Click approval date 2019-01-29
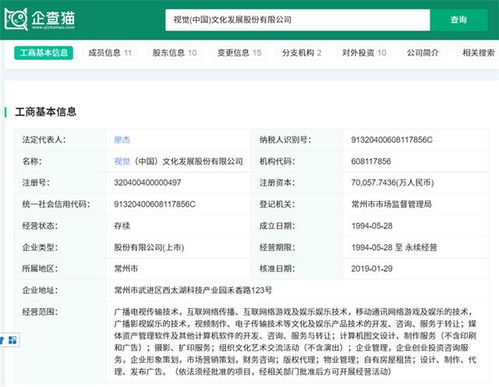This screenshot has width=499, height=387. (x=372, y=269)
